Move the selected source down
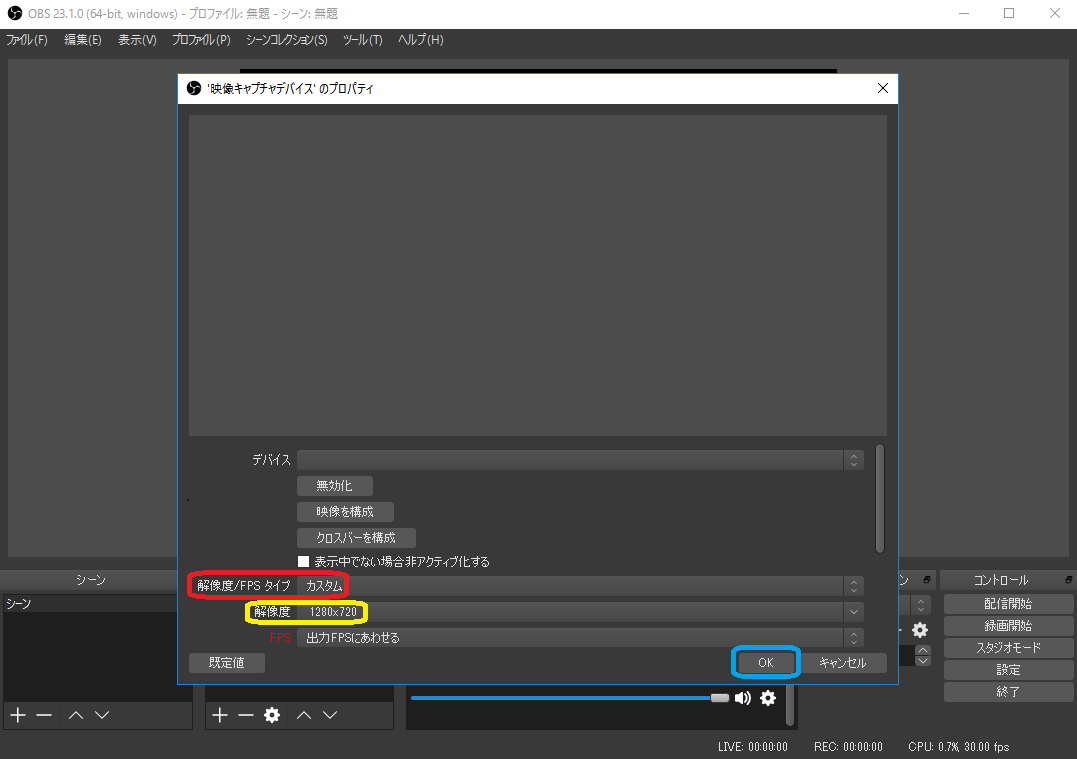This screenshot has width=1077, height=759. 330,715
